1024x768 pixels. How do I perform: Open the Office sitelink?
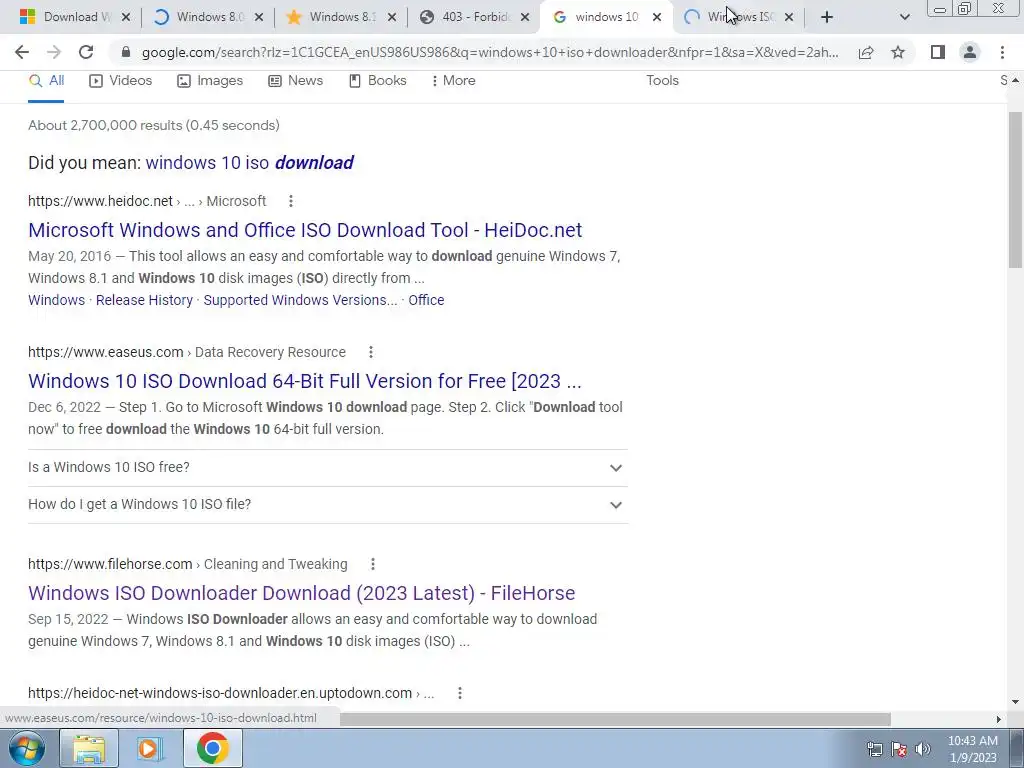(x=426, y=300)
